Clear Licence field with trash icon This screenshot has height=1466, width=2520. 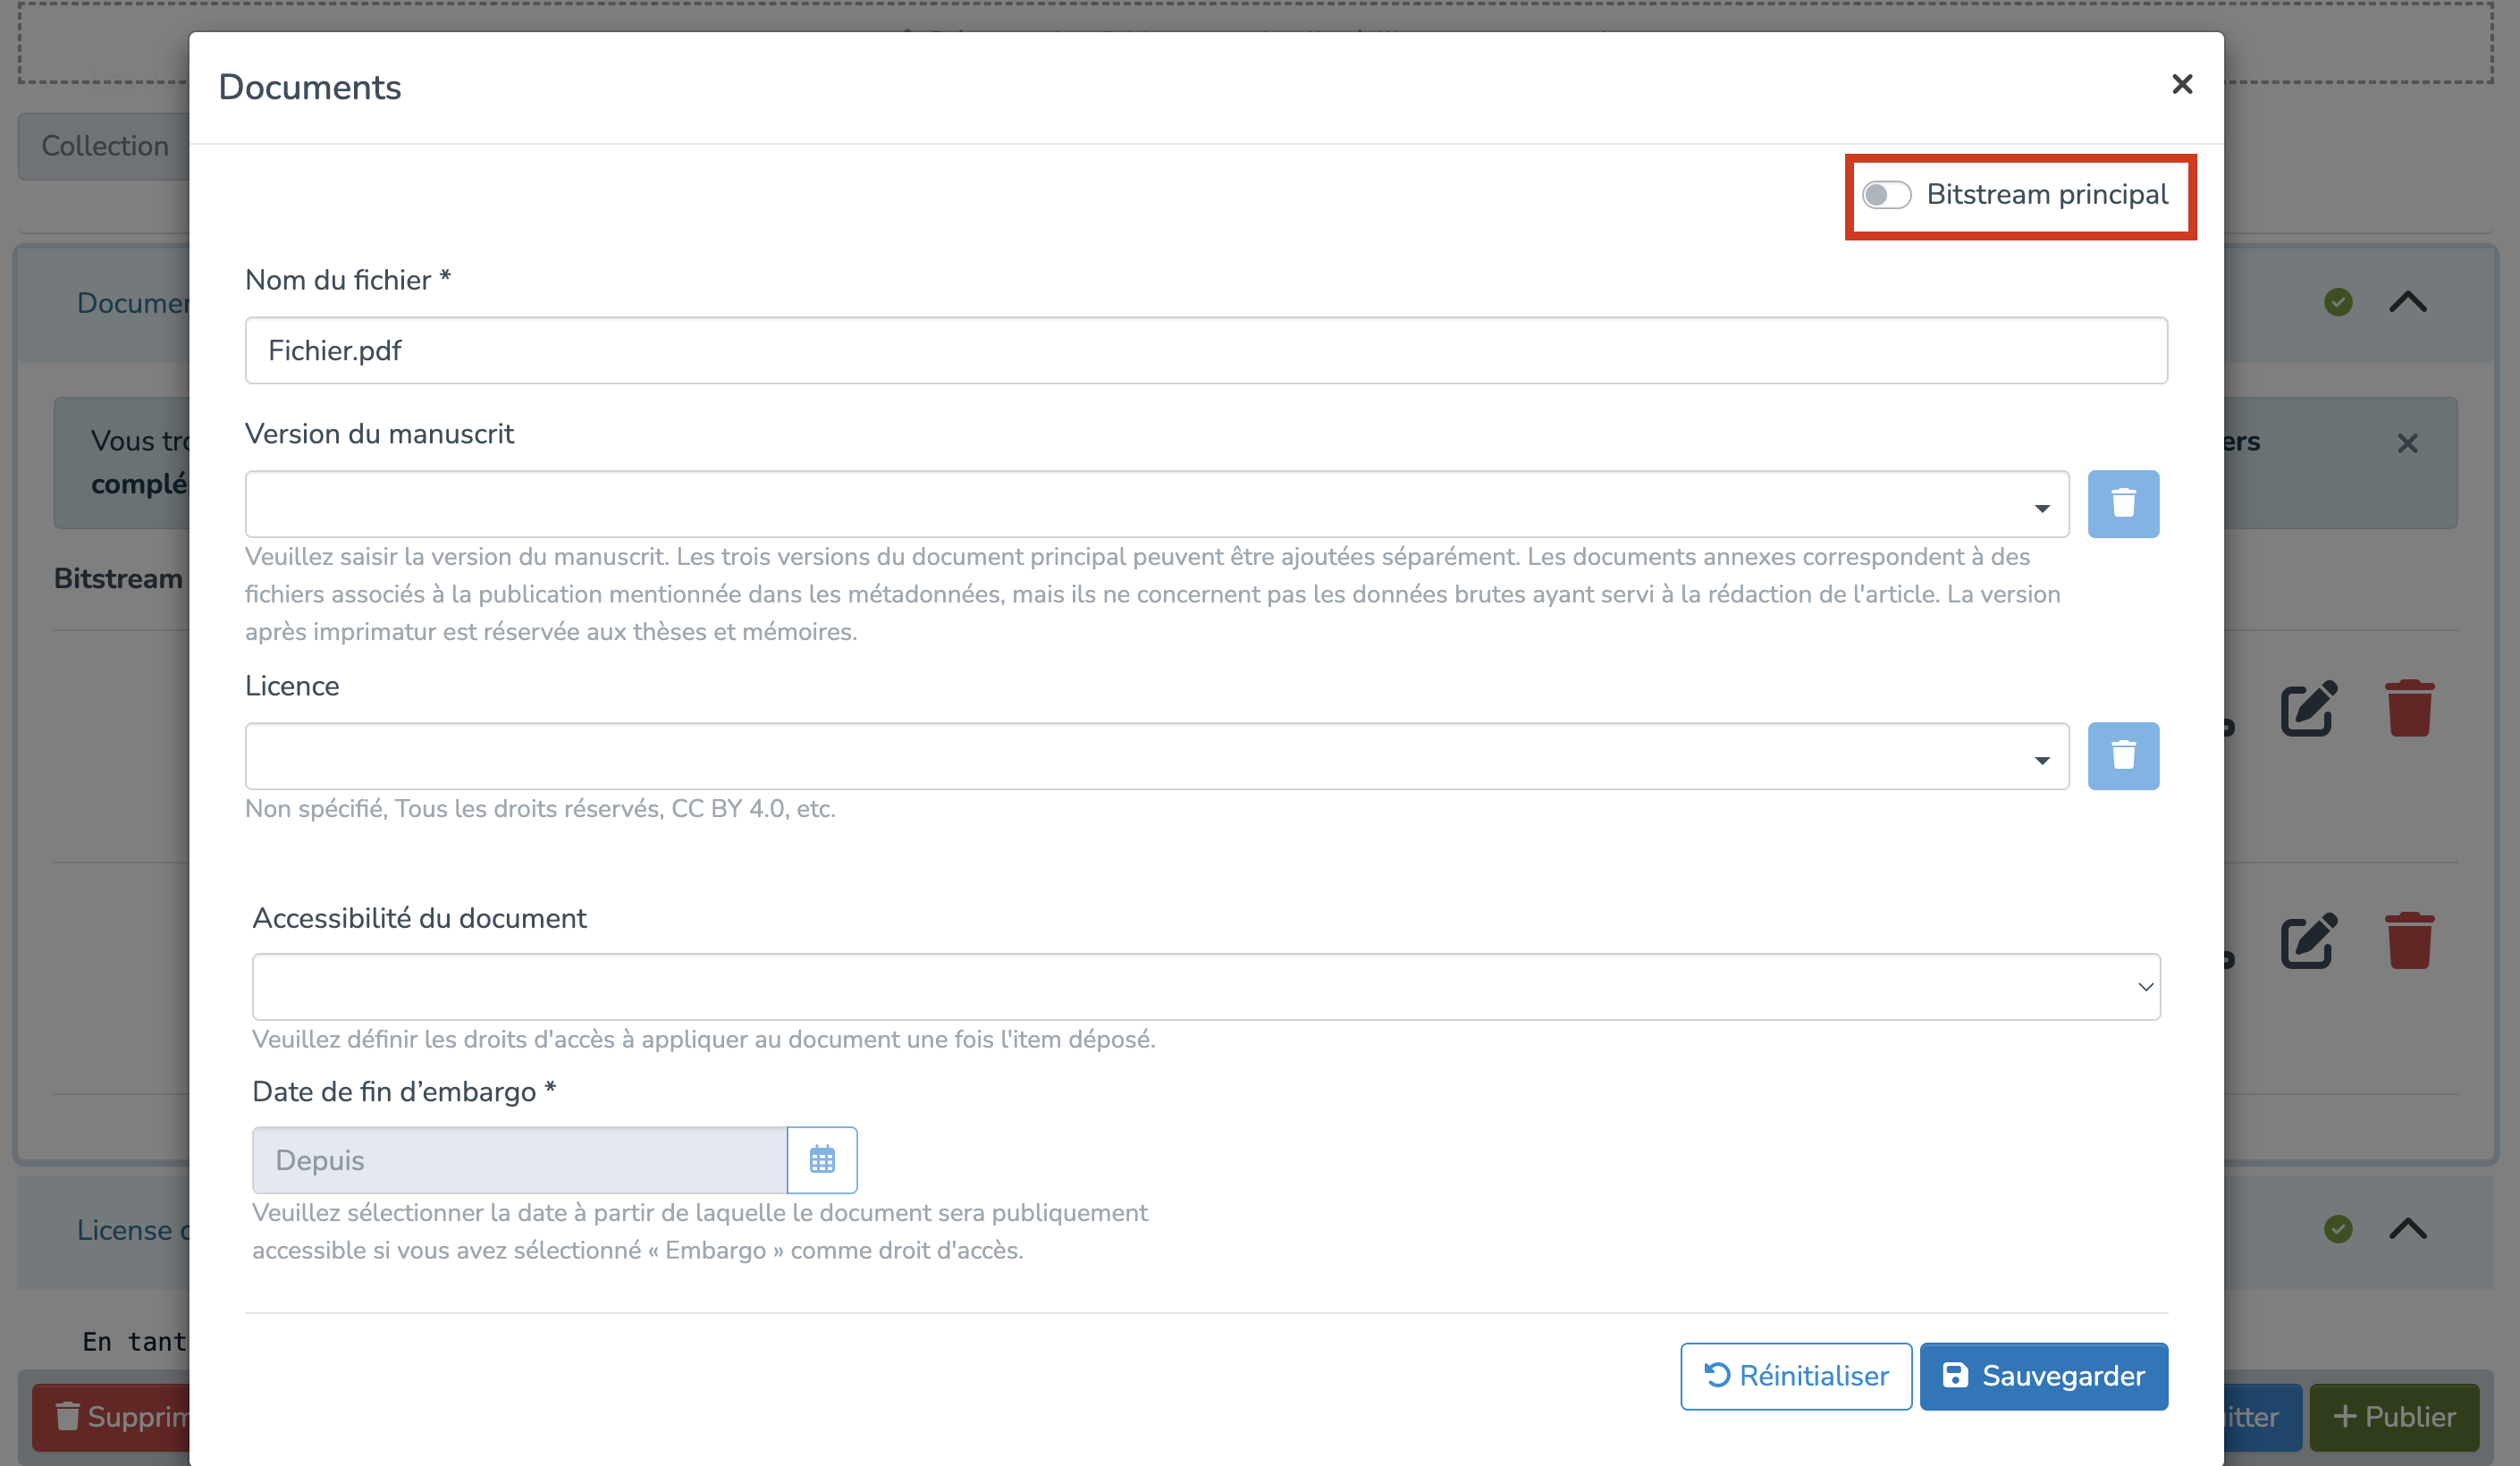pos(2122,756)
